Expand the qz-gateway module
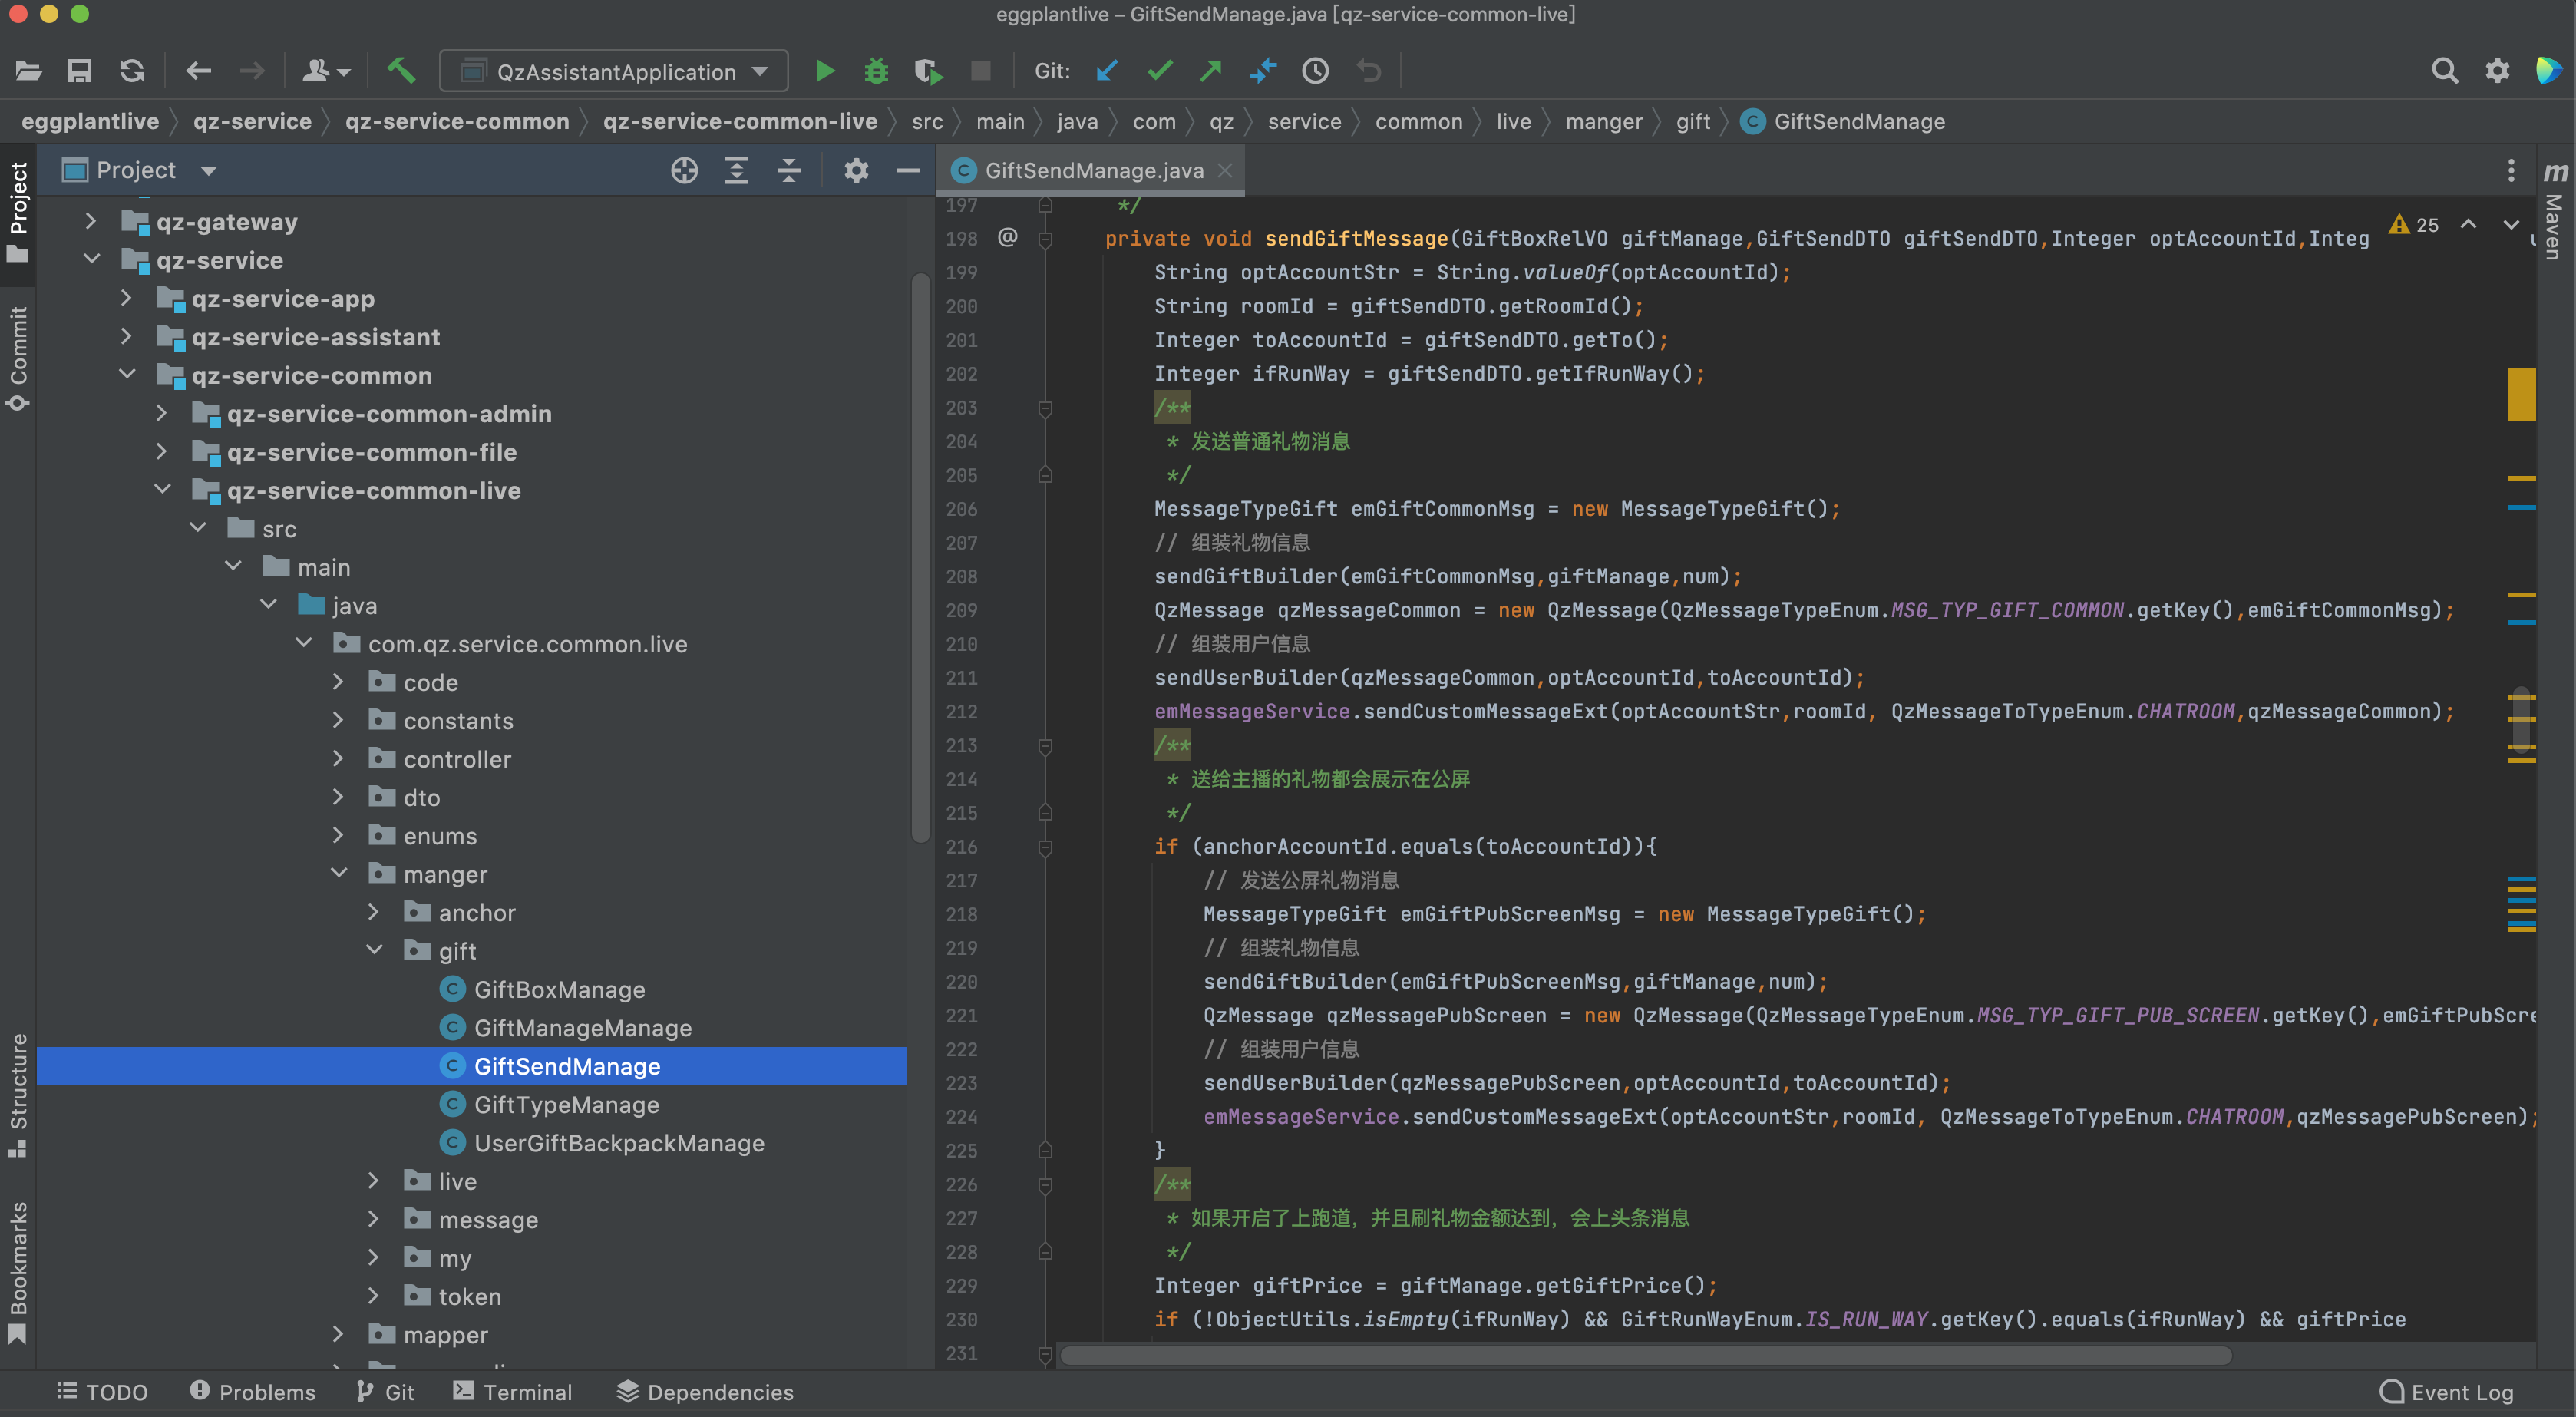The width and height of the screenshot is (2576, 1417). pyautogui.click(x=91, y=222)
